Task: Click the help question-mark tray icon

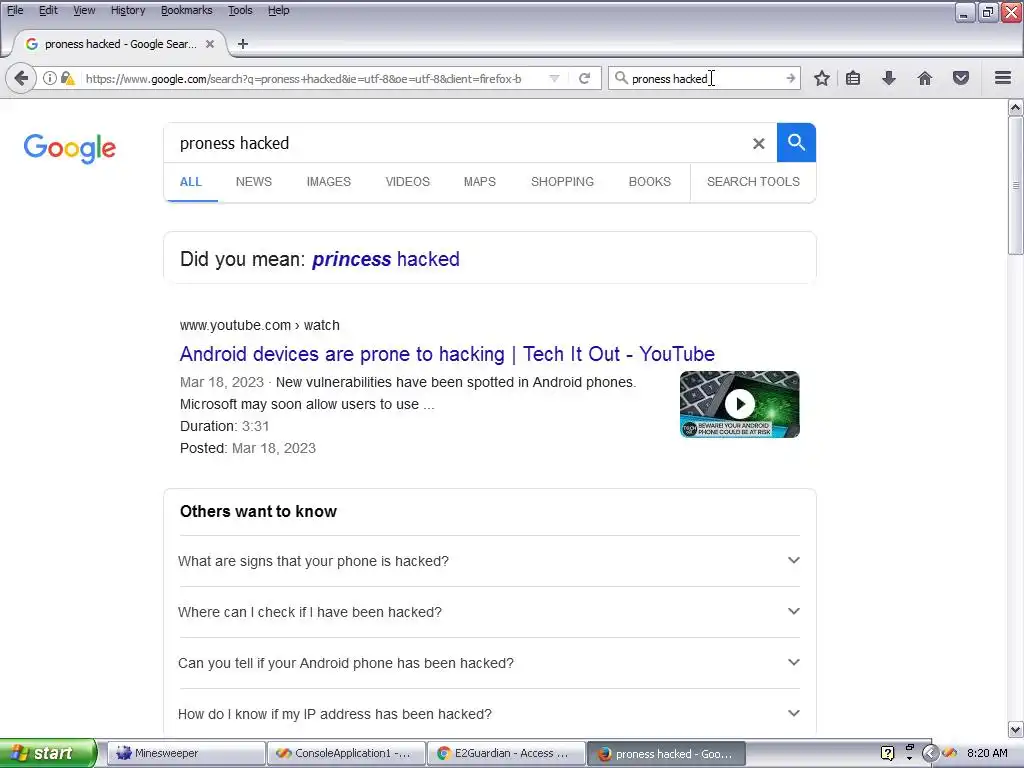Action: (887, 753)
